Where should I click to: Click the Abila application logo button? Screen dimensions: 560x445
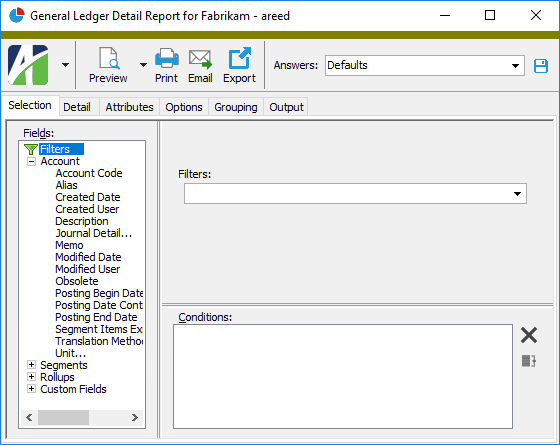tap(28, 65)
